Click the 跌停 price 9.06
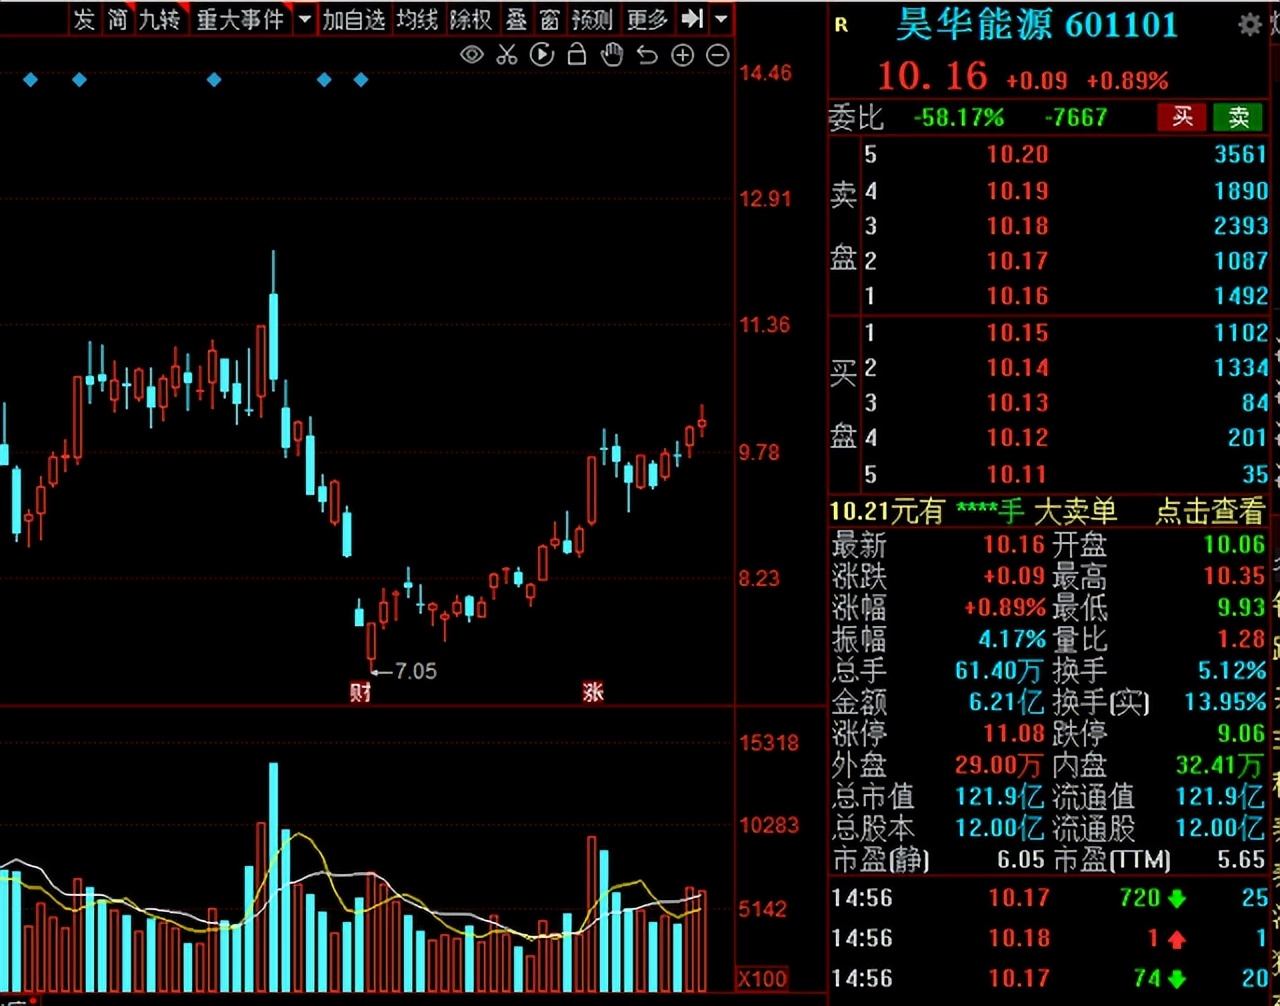Viewport: 1280px width, 1006px height. [1241, 734]
